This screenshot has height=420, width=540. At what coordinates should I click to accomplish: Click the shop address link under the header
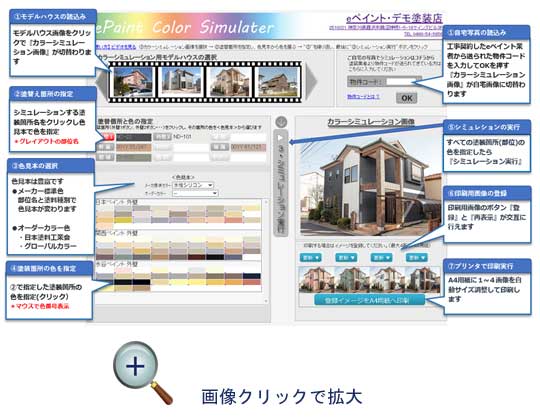[385, 28]
